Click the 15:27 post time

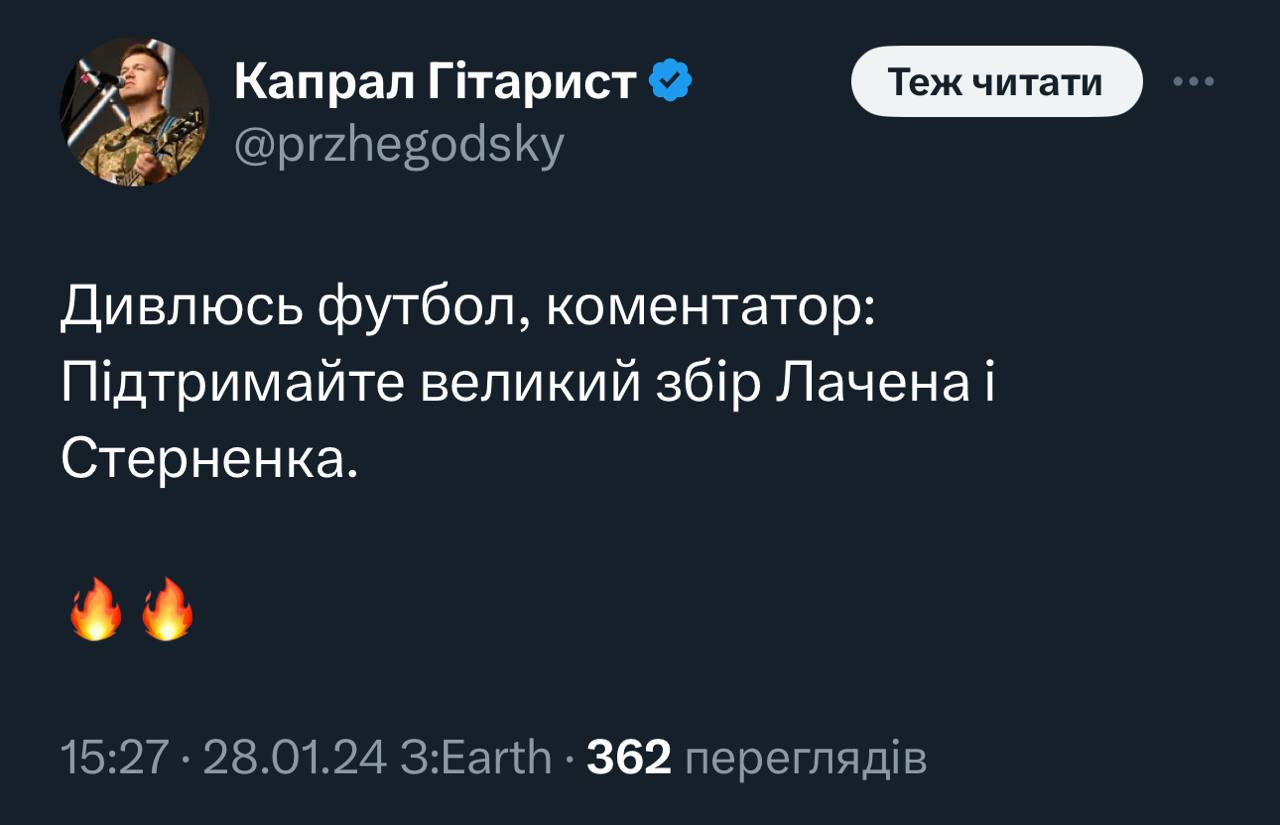coord(112,758)
